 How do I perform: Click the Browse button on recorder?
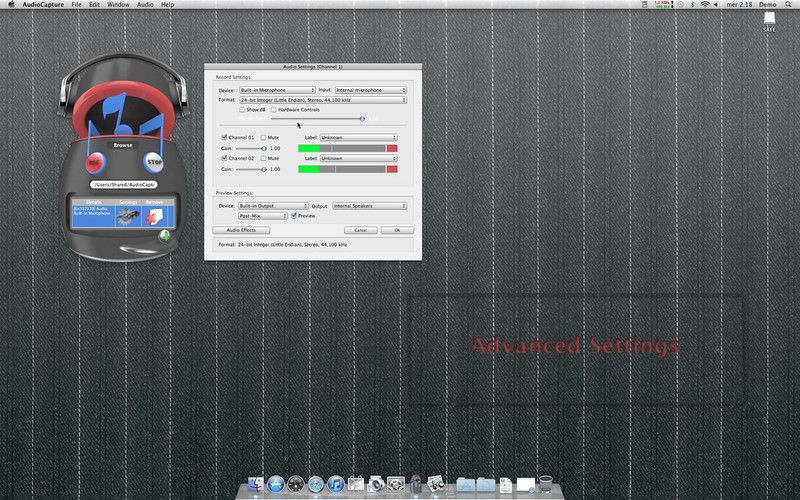123,145
